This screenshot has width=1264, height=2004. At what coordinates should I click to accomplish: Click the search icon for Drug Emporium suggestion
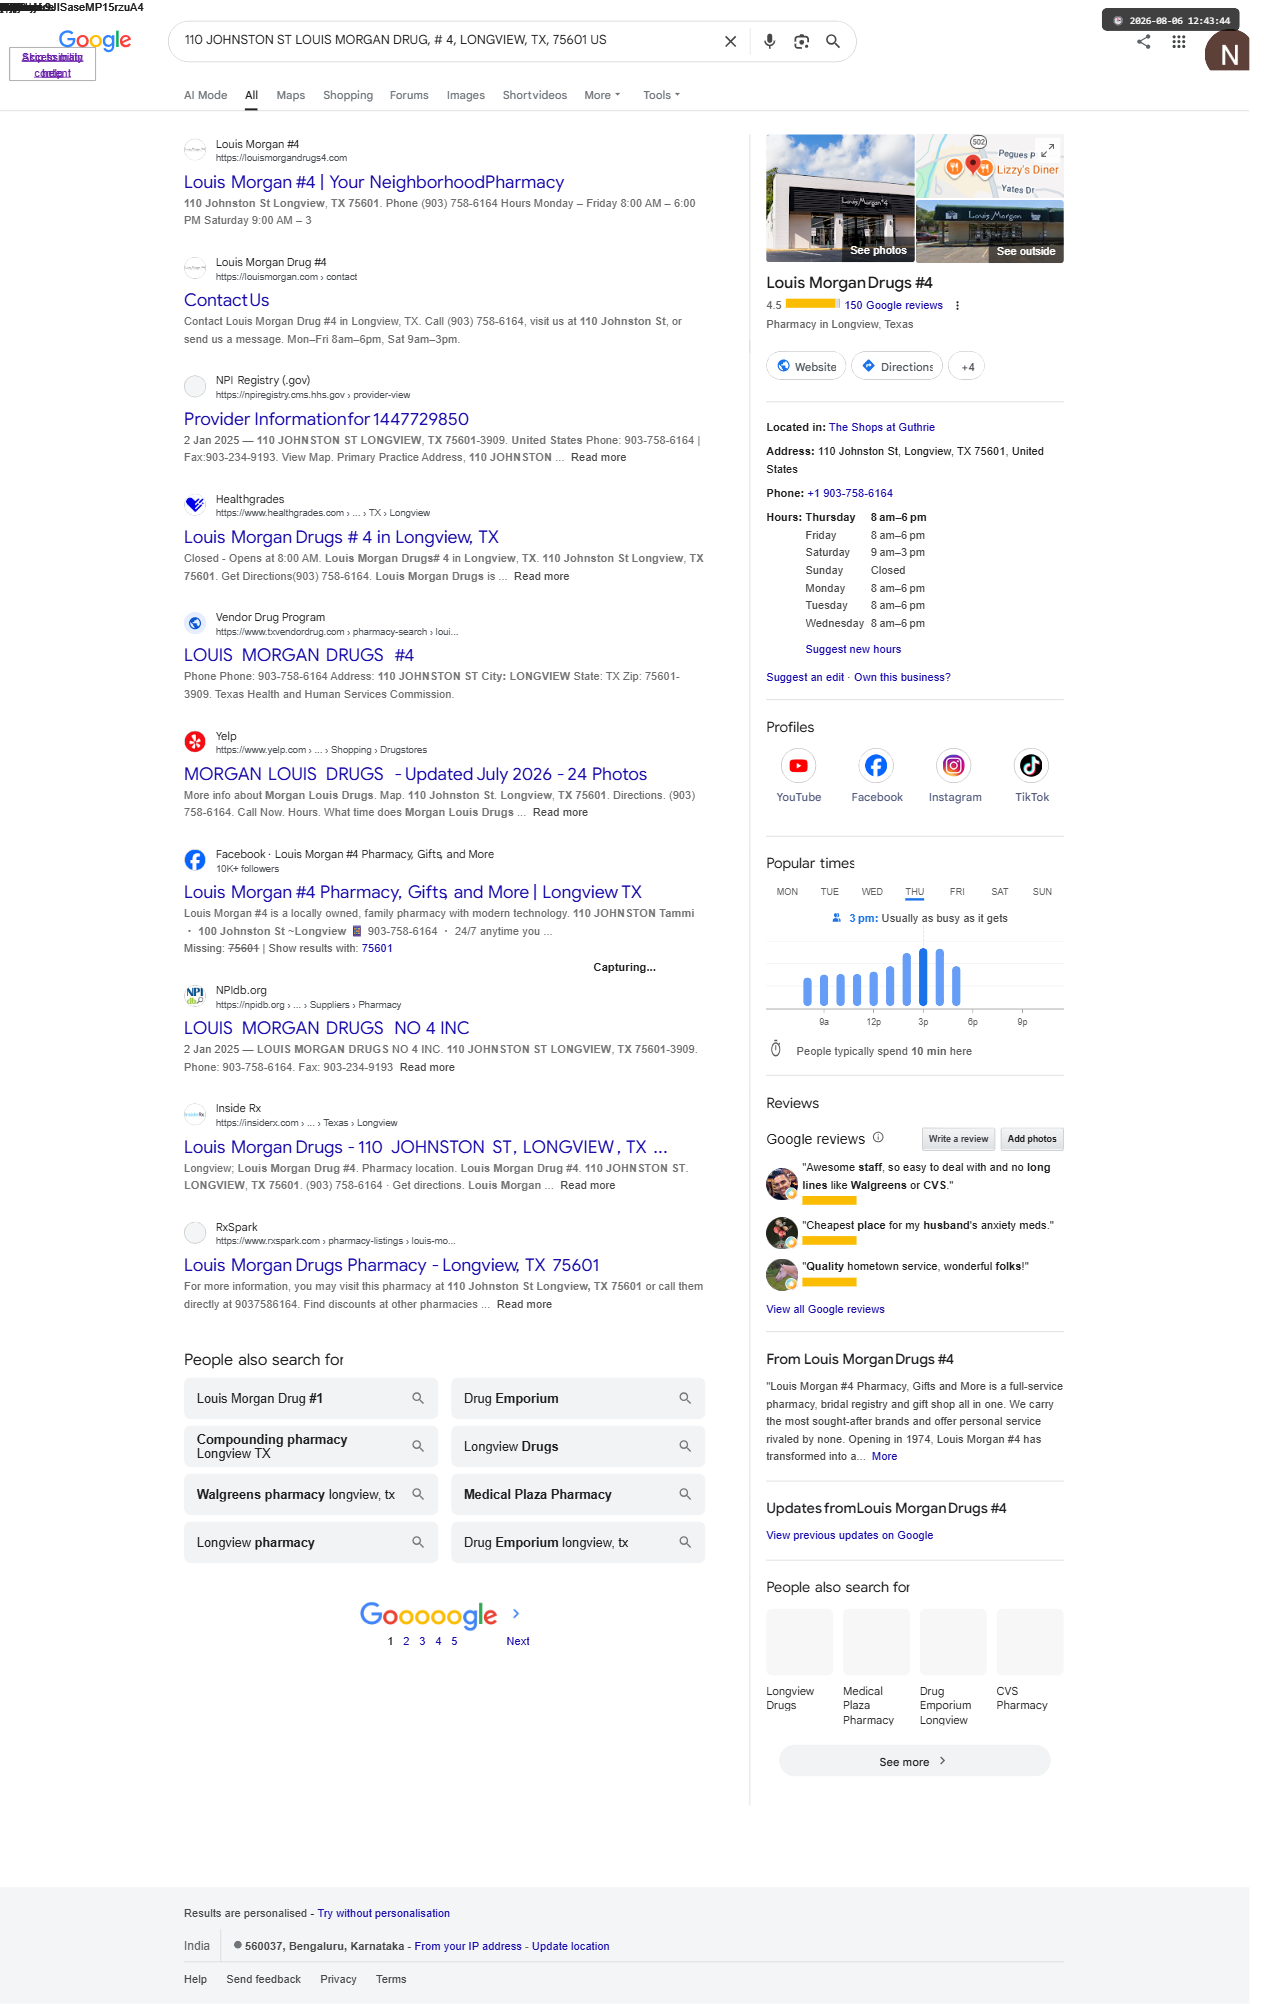tap(685, 1398)
